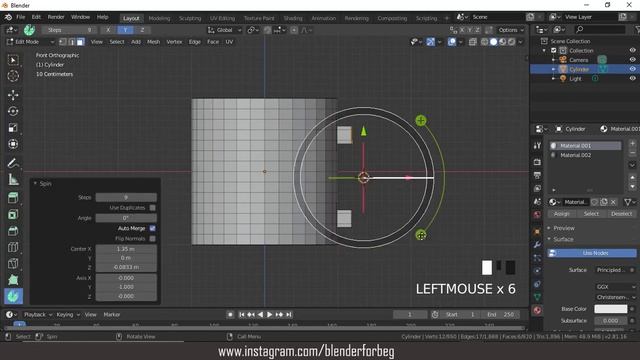Toggle X-ray view
Viewport: 640px width, 360px height.
[x=473, y=42]
